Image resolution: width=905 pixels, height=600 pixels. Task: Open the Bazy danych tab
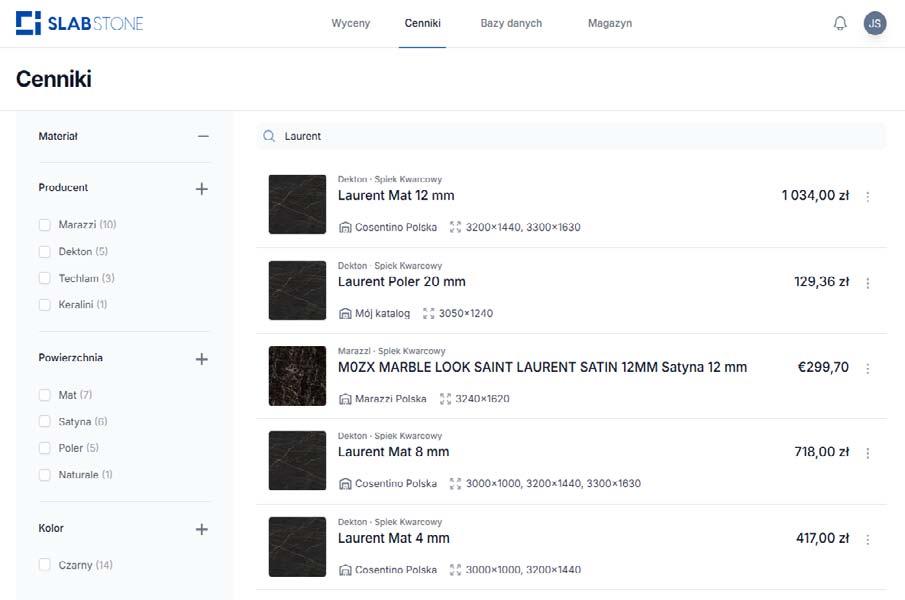pos(511,23)
